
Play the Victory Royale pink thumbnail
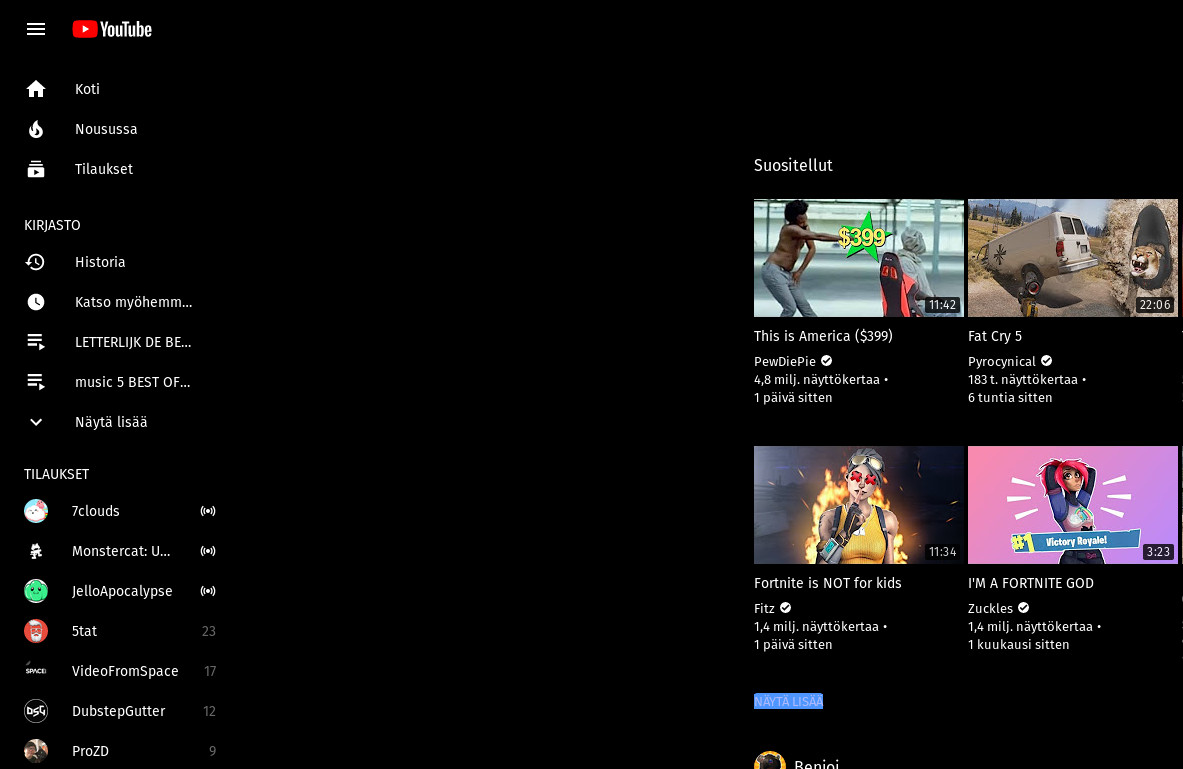coord(1073,505)
